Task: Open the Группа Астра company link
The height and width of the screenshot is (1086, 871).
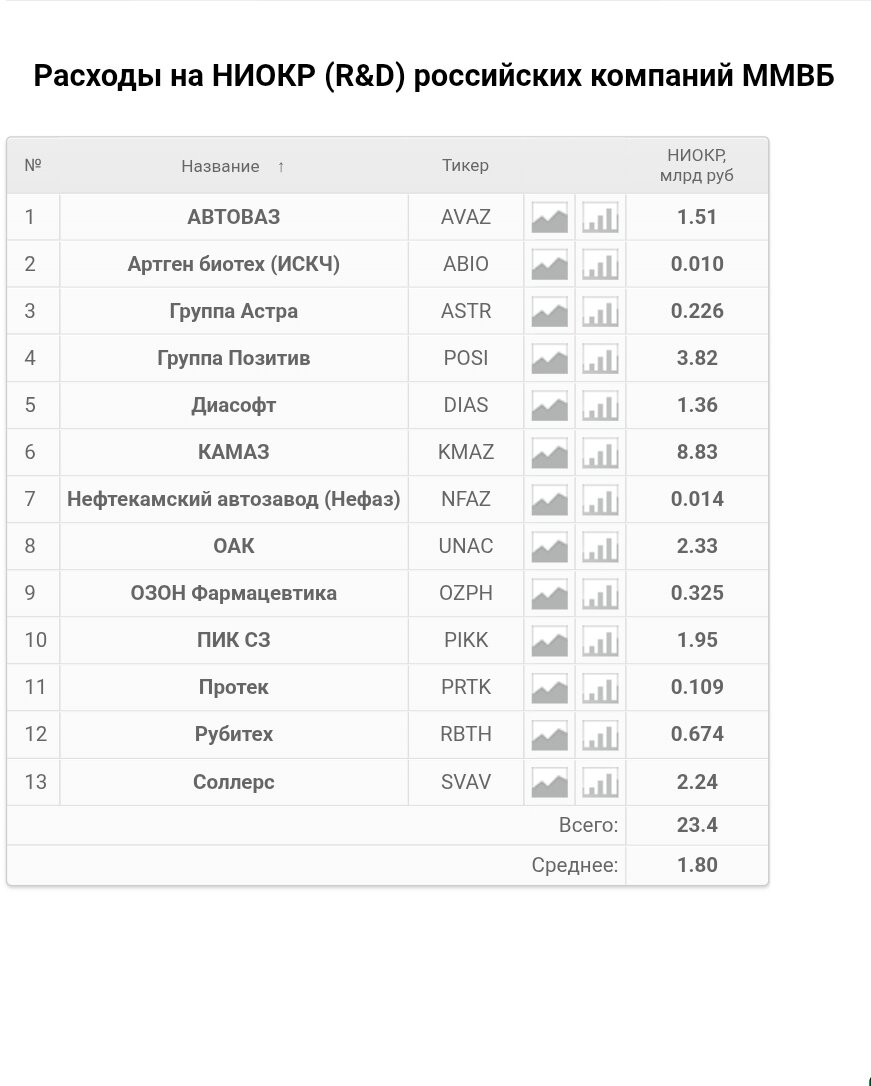Action: (234, 311)
